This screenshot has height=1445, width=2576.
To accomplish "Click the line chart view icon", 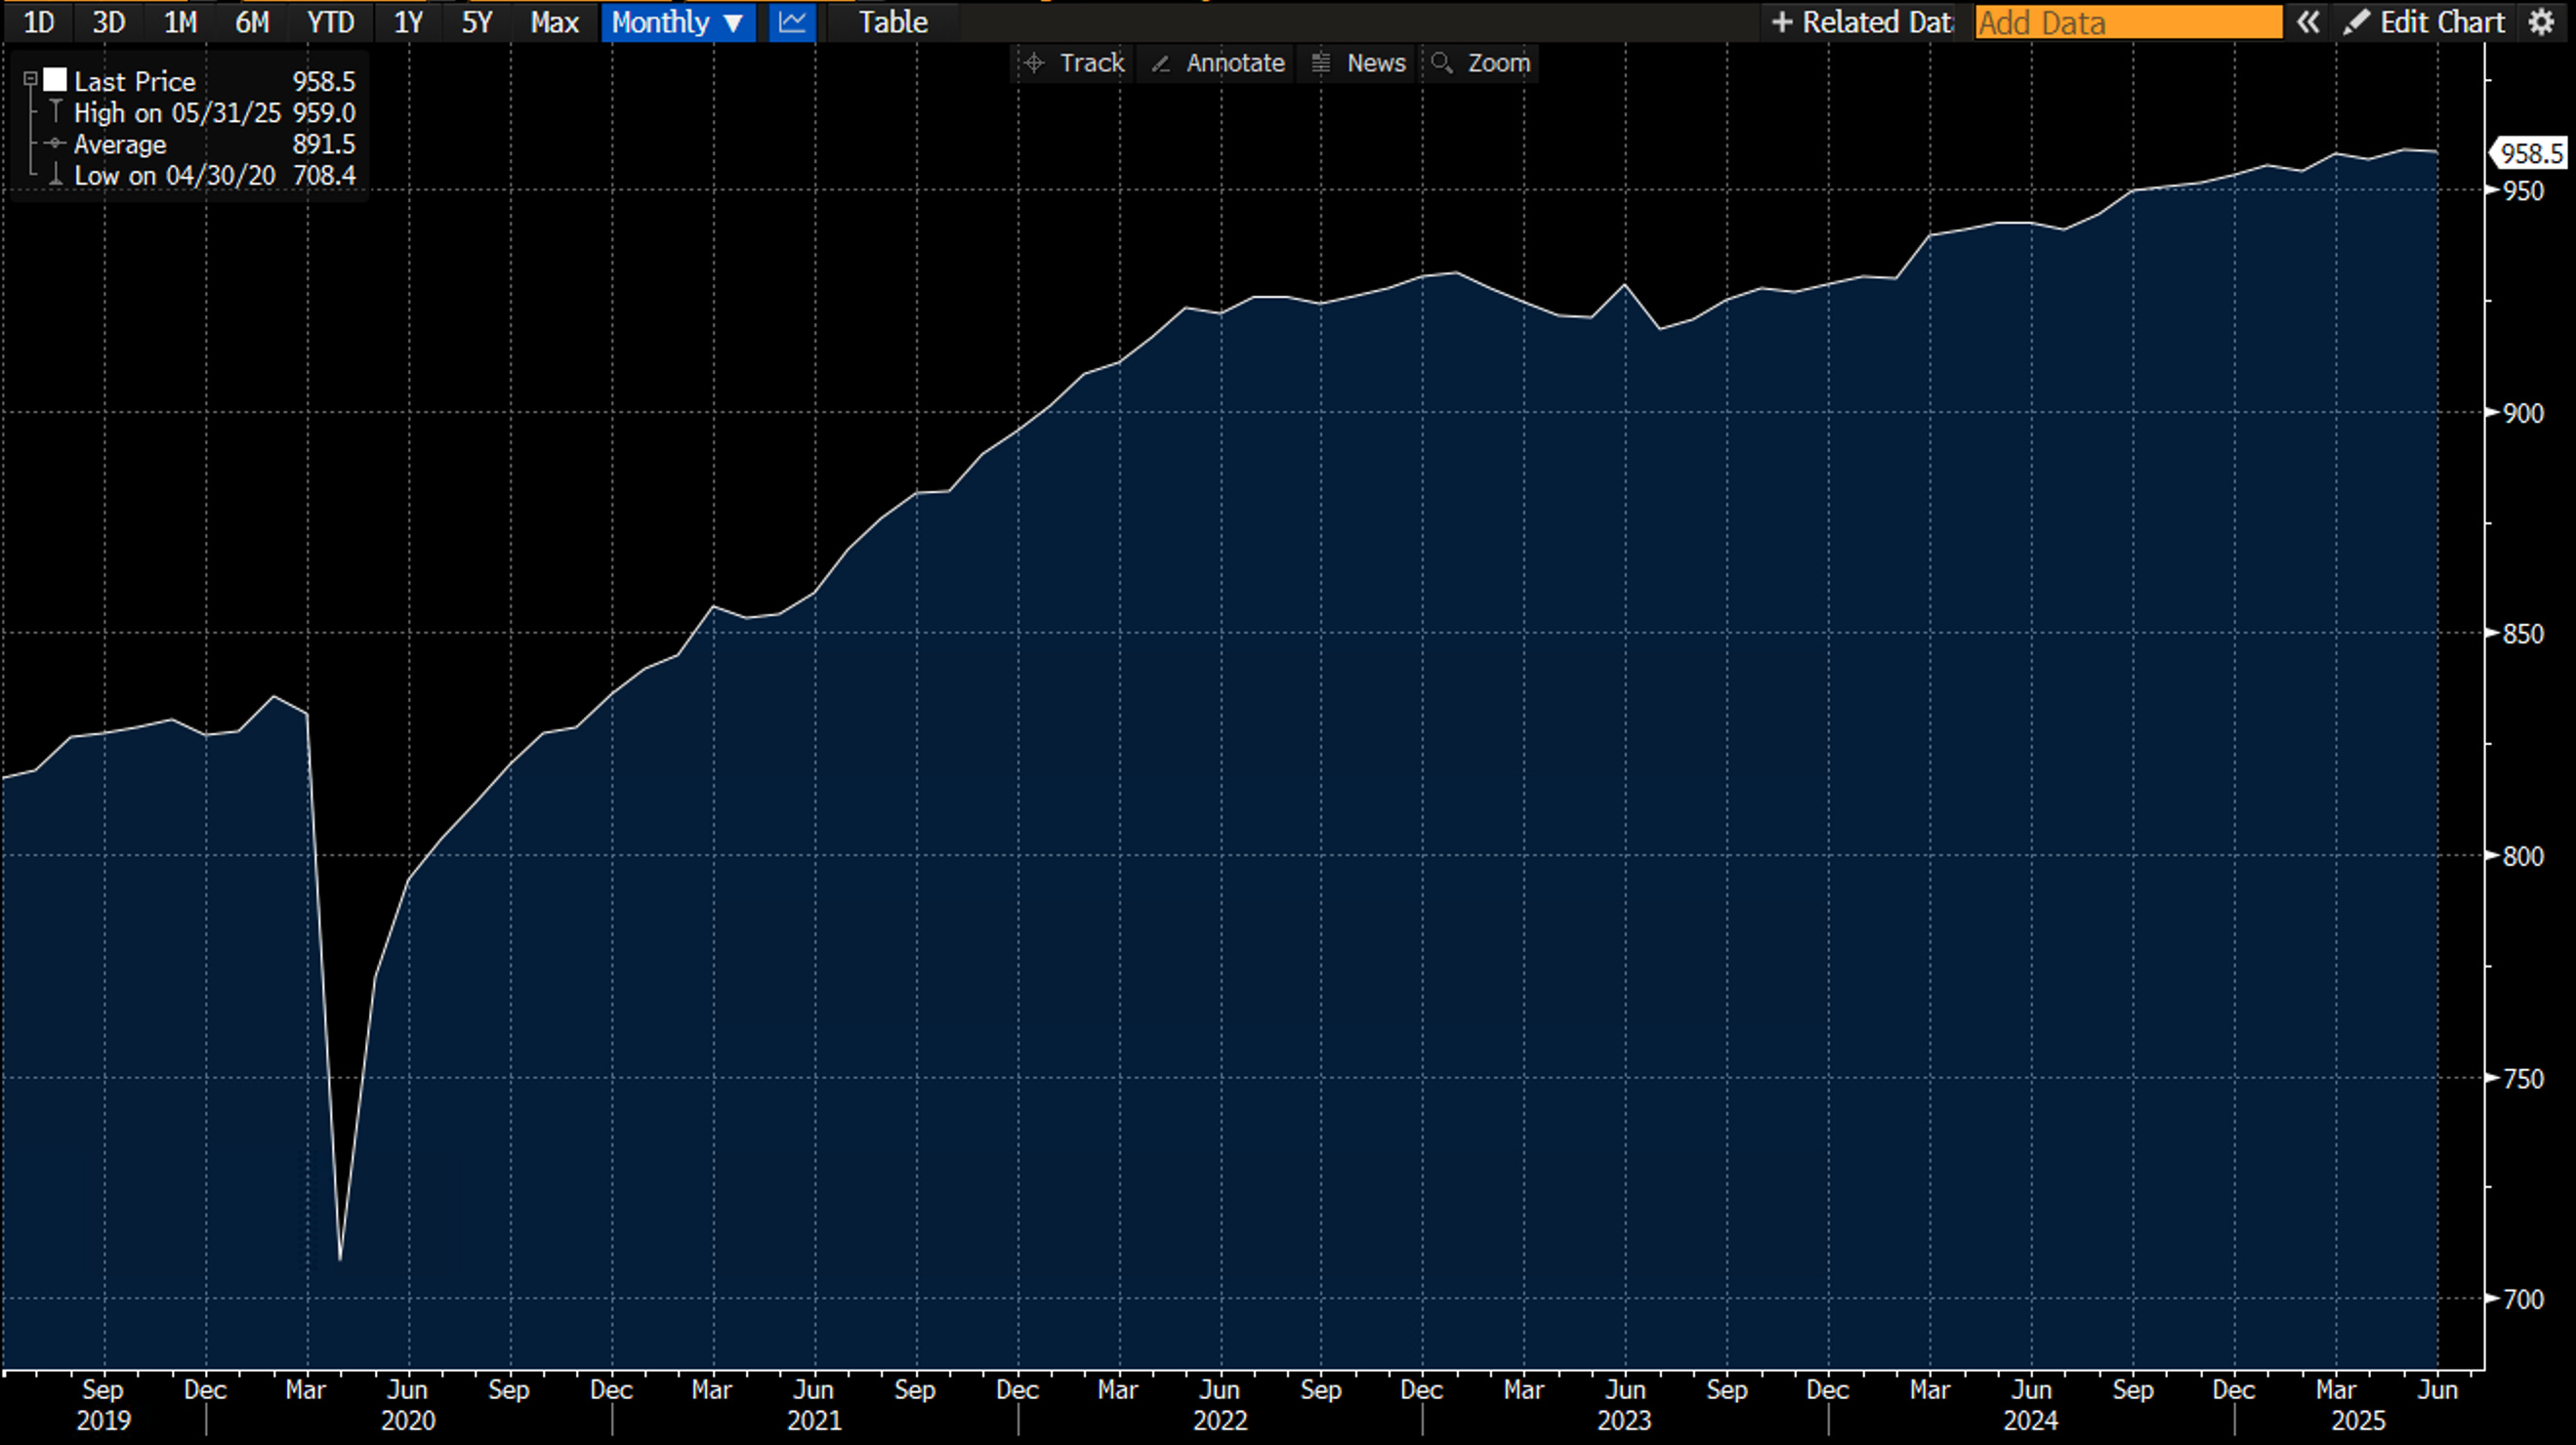I will (x=792, y=22).
